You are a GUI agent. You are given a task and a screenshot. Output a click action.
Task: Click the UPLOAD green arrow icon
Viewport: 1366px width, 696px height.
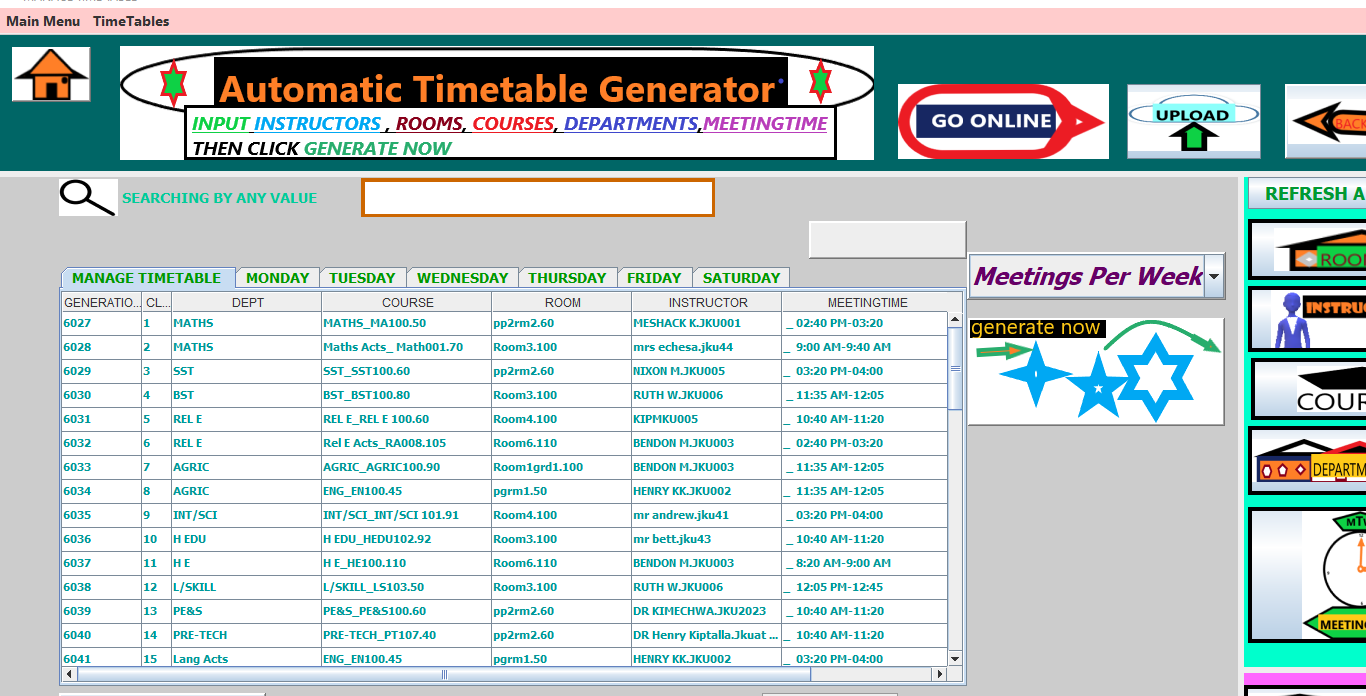(1193, 121)
